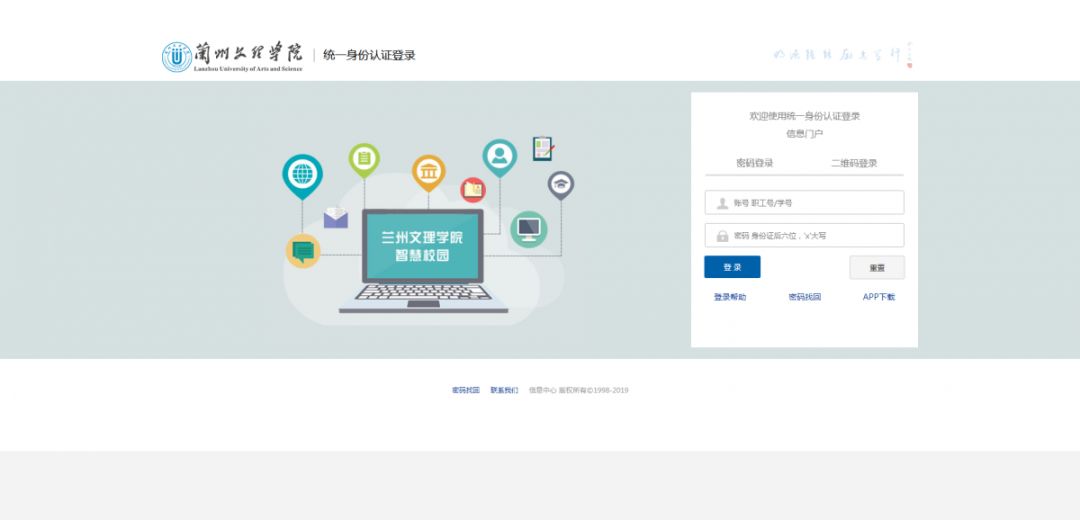The height and width of the screenshot is (520, 1080).
Task: Click the 账号 username input field
Action: (x=804, y=203)
